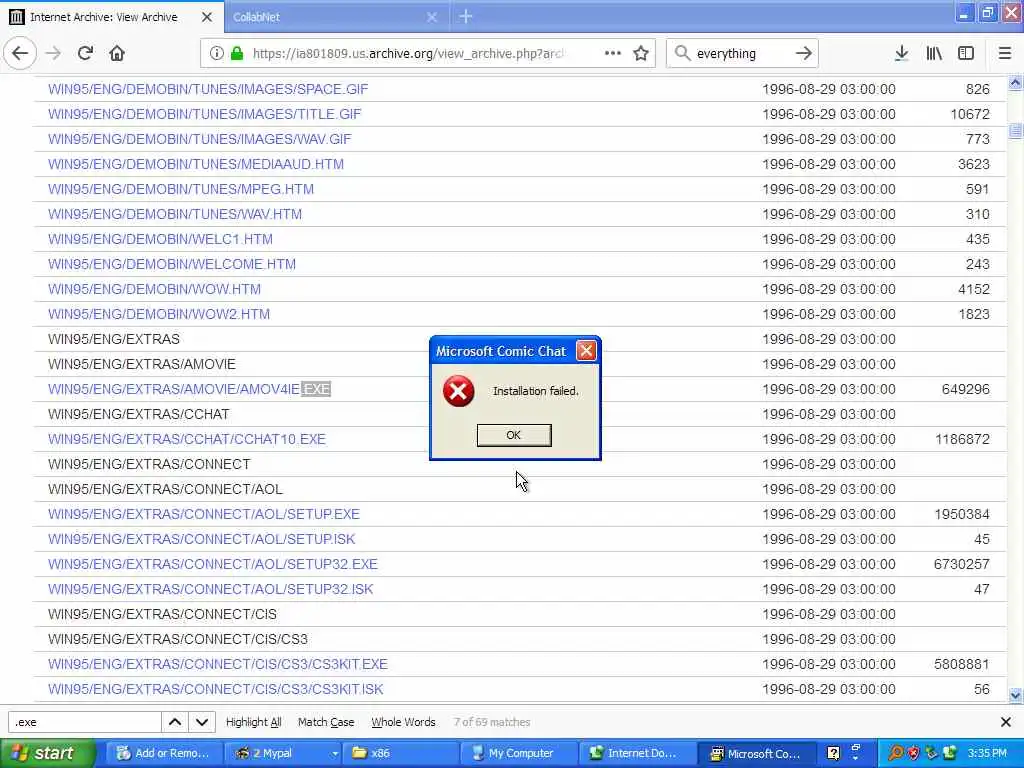Viewport: 1024px width, 768px height.
Task: Switch to Microsoft Co... taskbar button
Action: click(756, 753)
